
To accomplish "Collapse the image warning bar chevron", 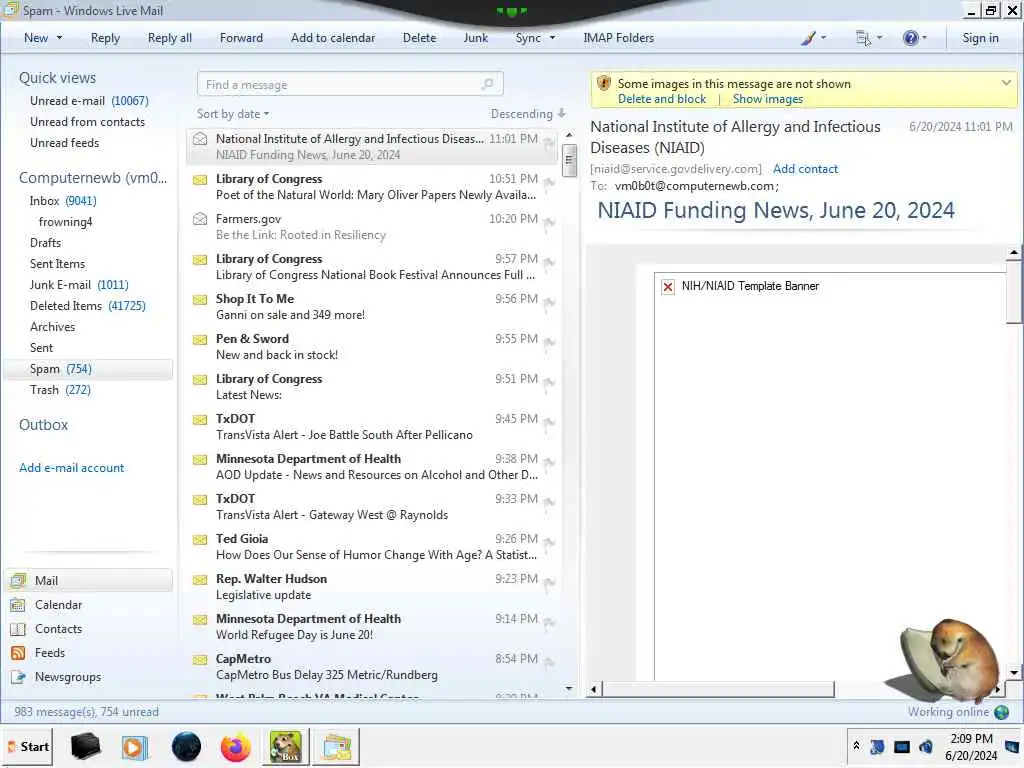I will [1006, 83].
